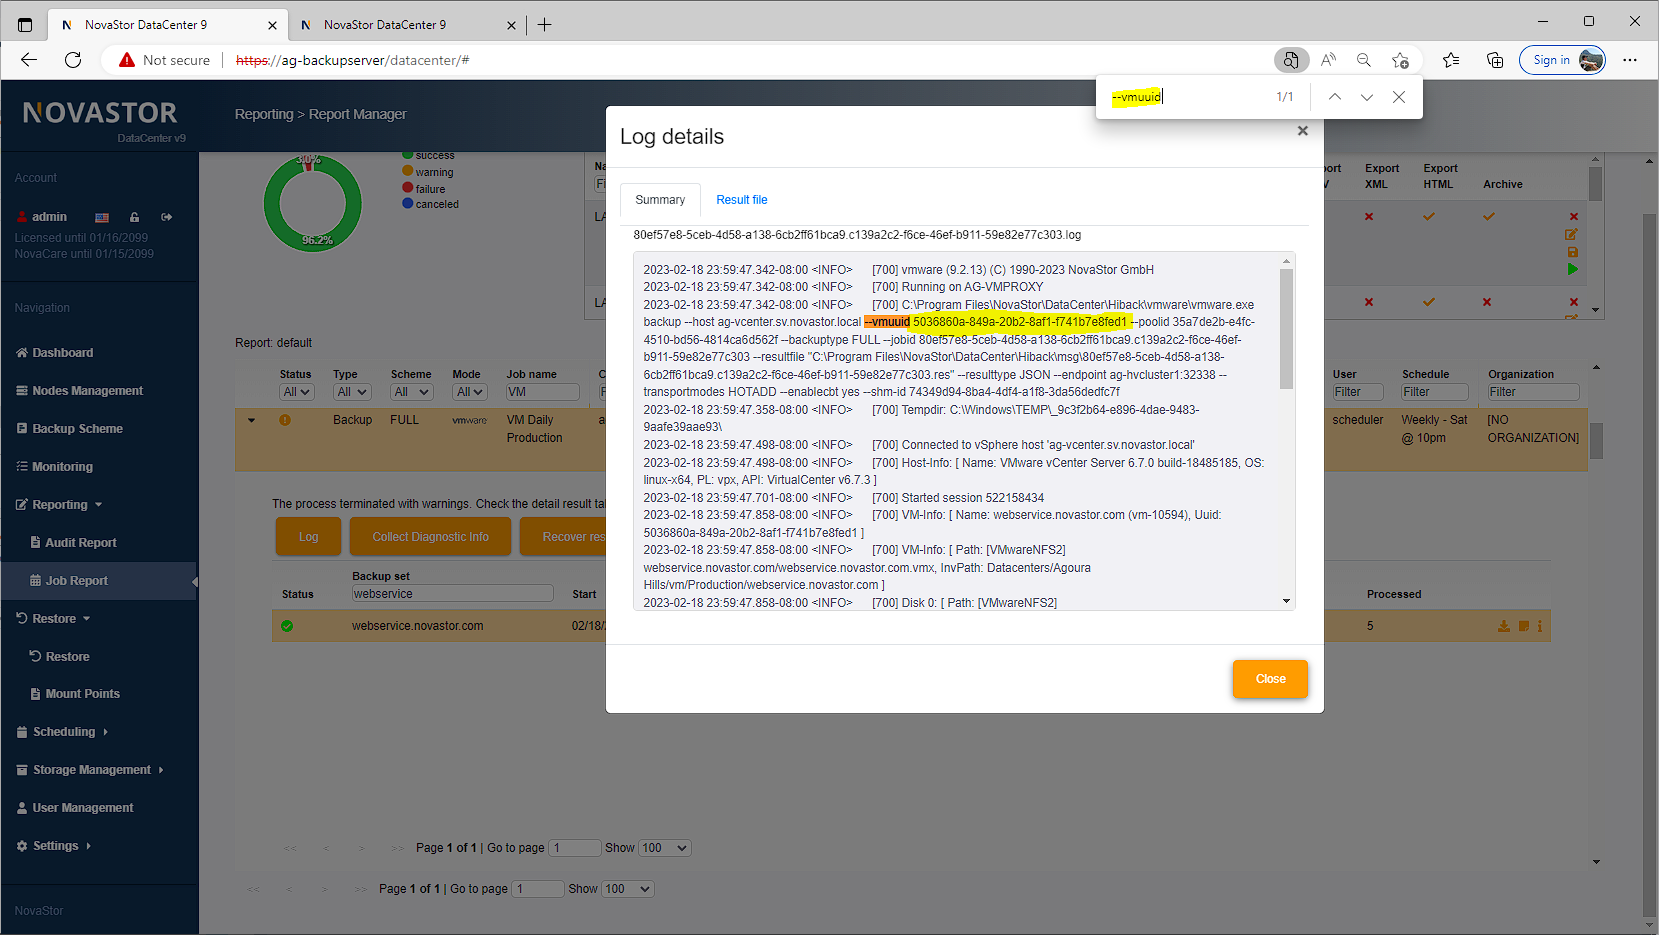Click the upper Go to page field
Screen dimensions: 1659x935
click(575, 848)
